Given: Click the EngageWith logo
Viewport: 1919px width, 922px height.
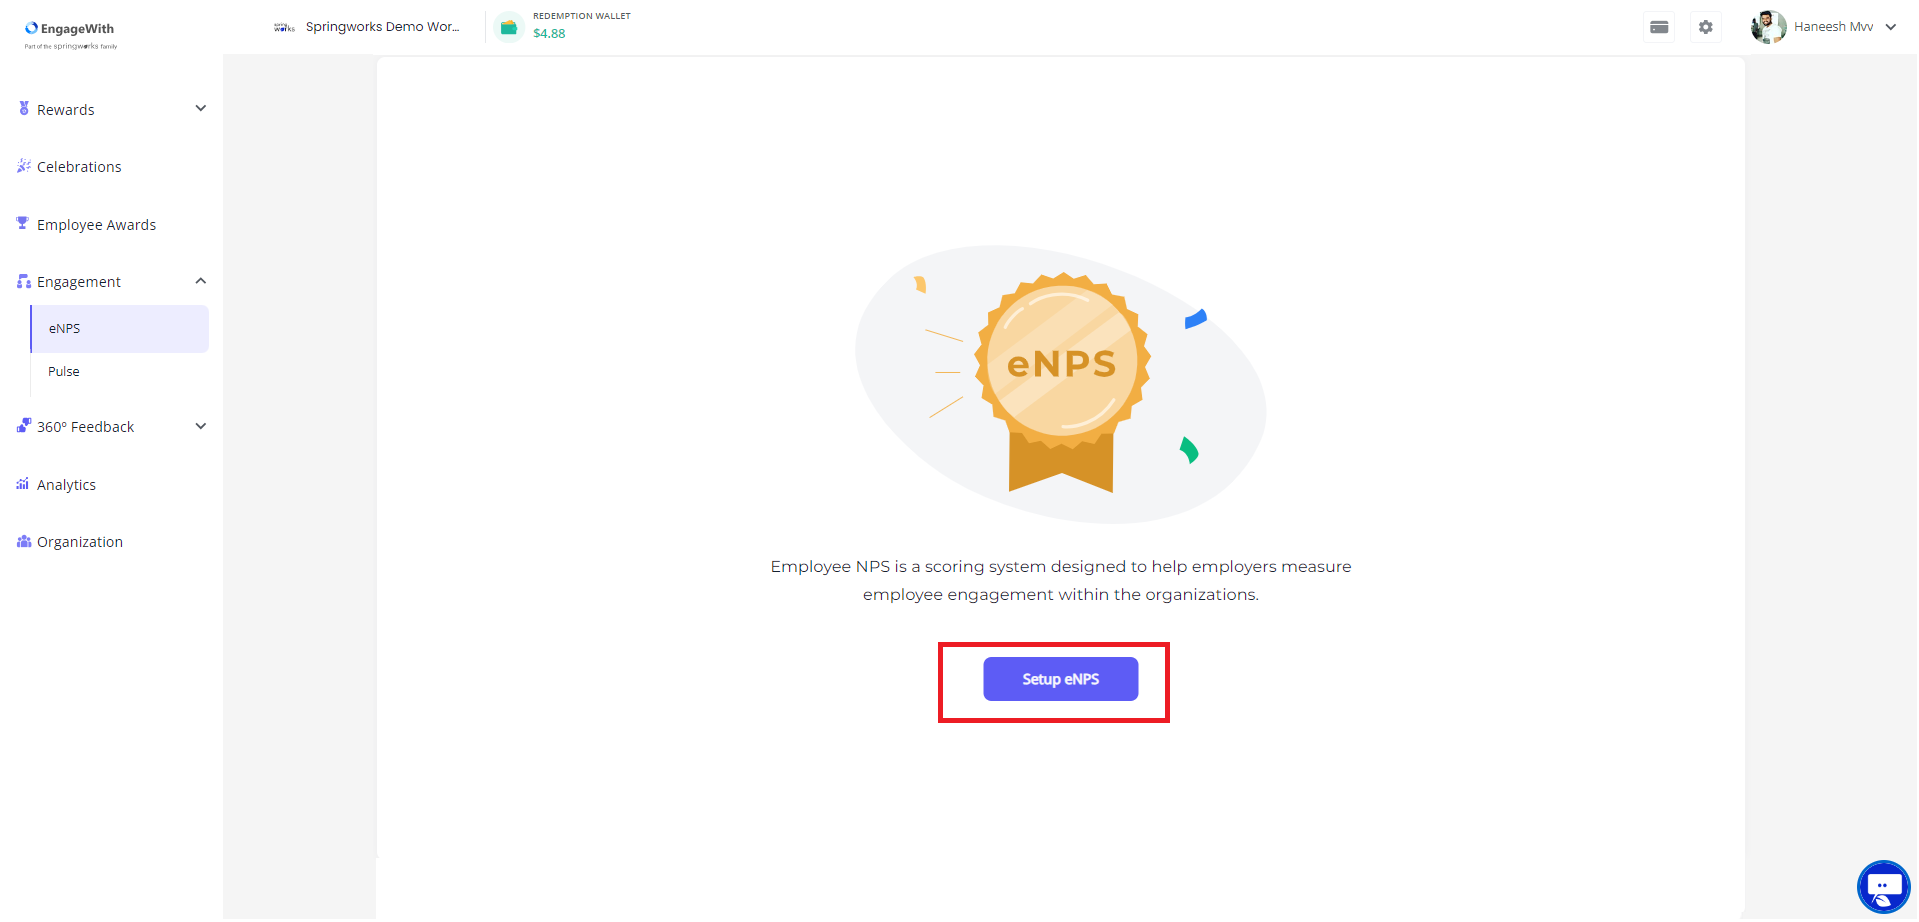Looking at the screenshot, I should click(71, 35).
